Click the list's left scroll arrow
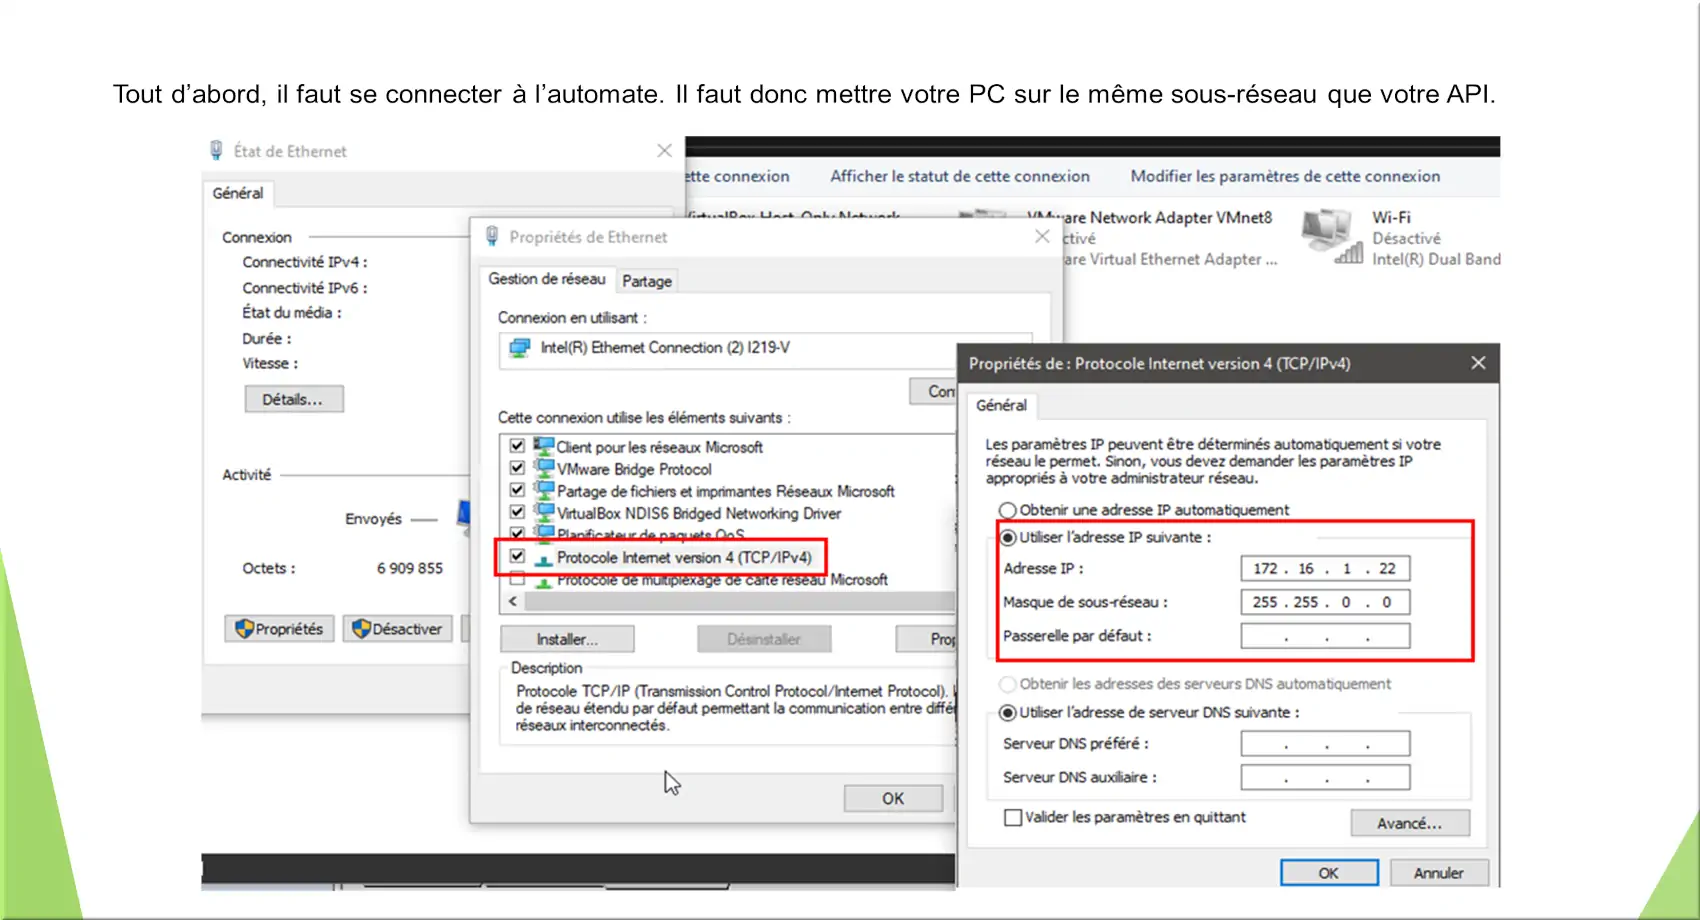The image size is (1700, 920). 513,602
